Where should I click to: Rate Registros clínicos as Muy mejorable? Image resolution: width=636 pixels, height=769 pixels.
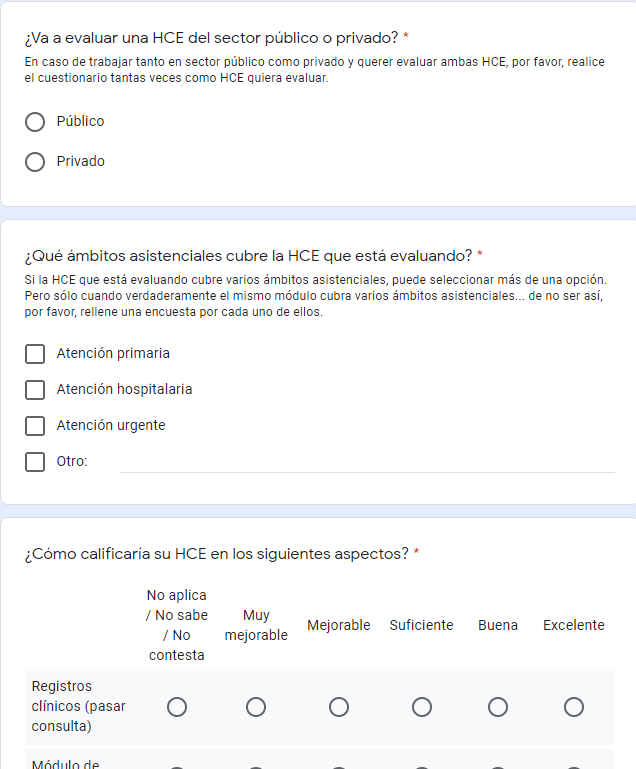256,707
